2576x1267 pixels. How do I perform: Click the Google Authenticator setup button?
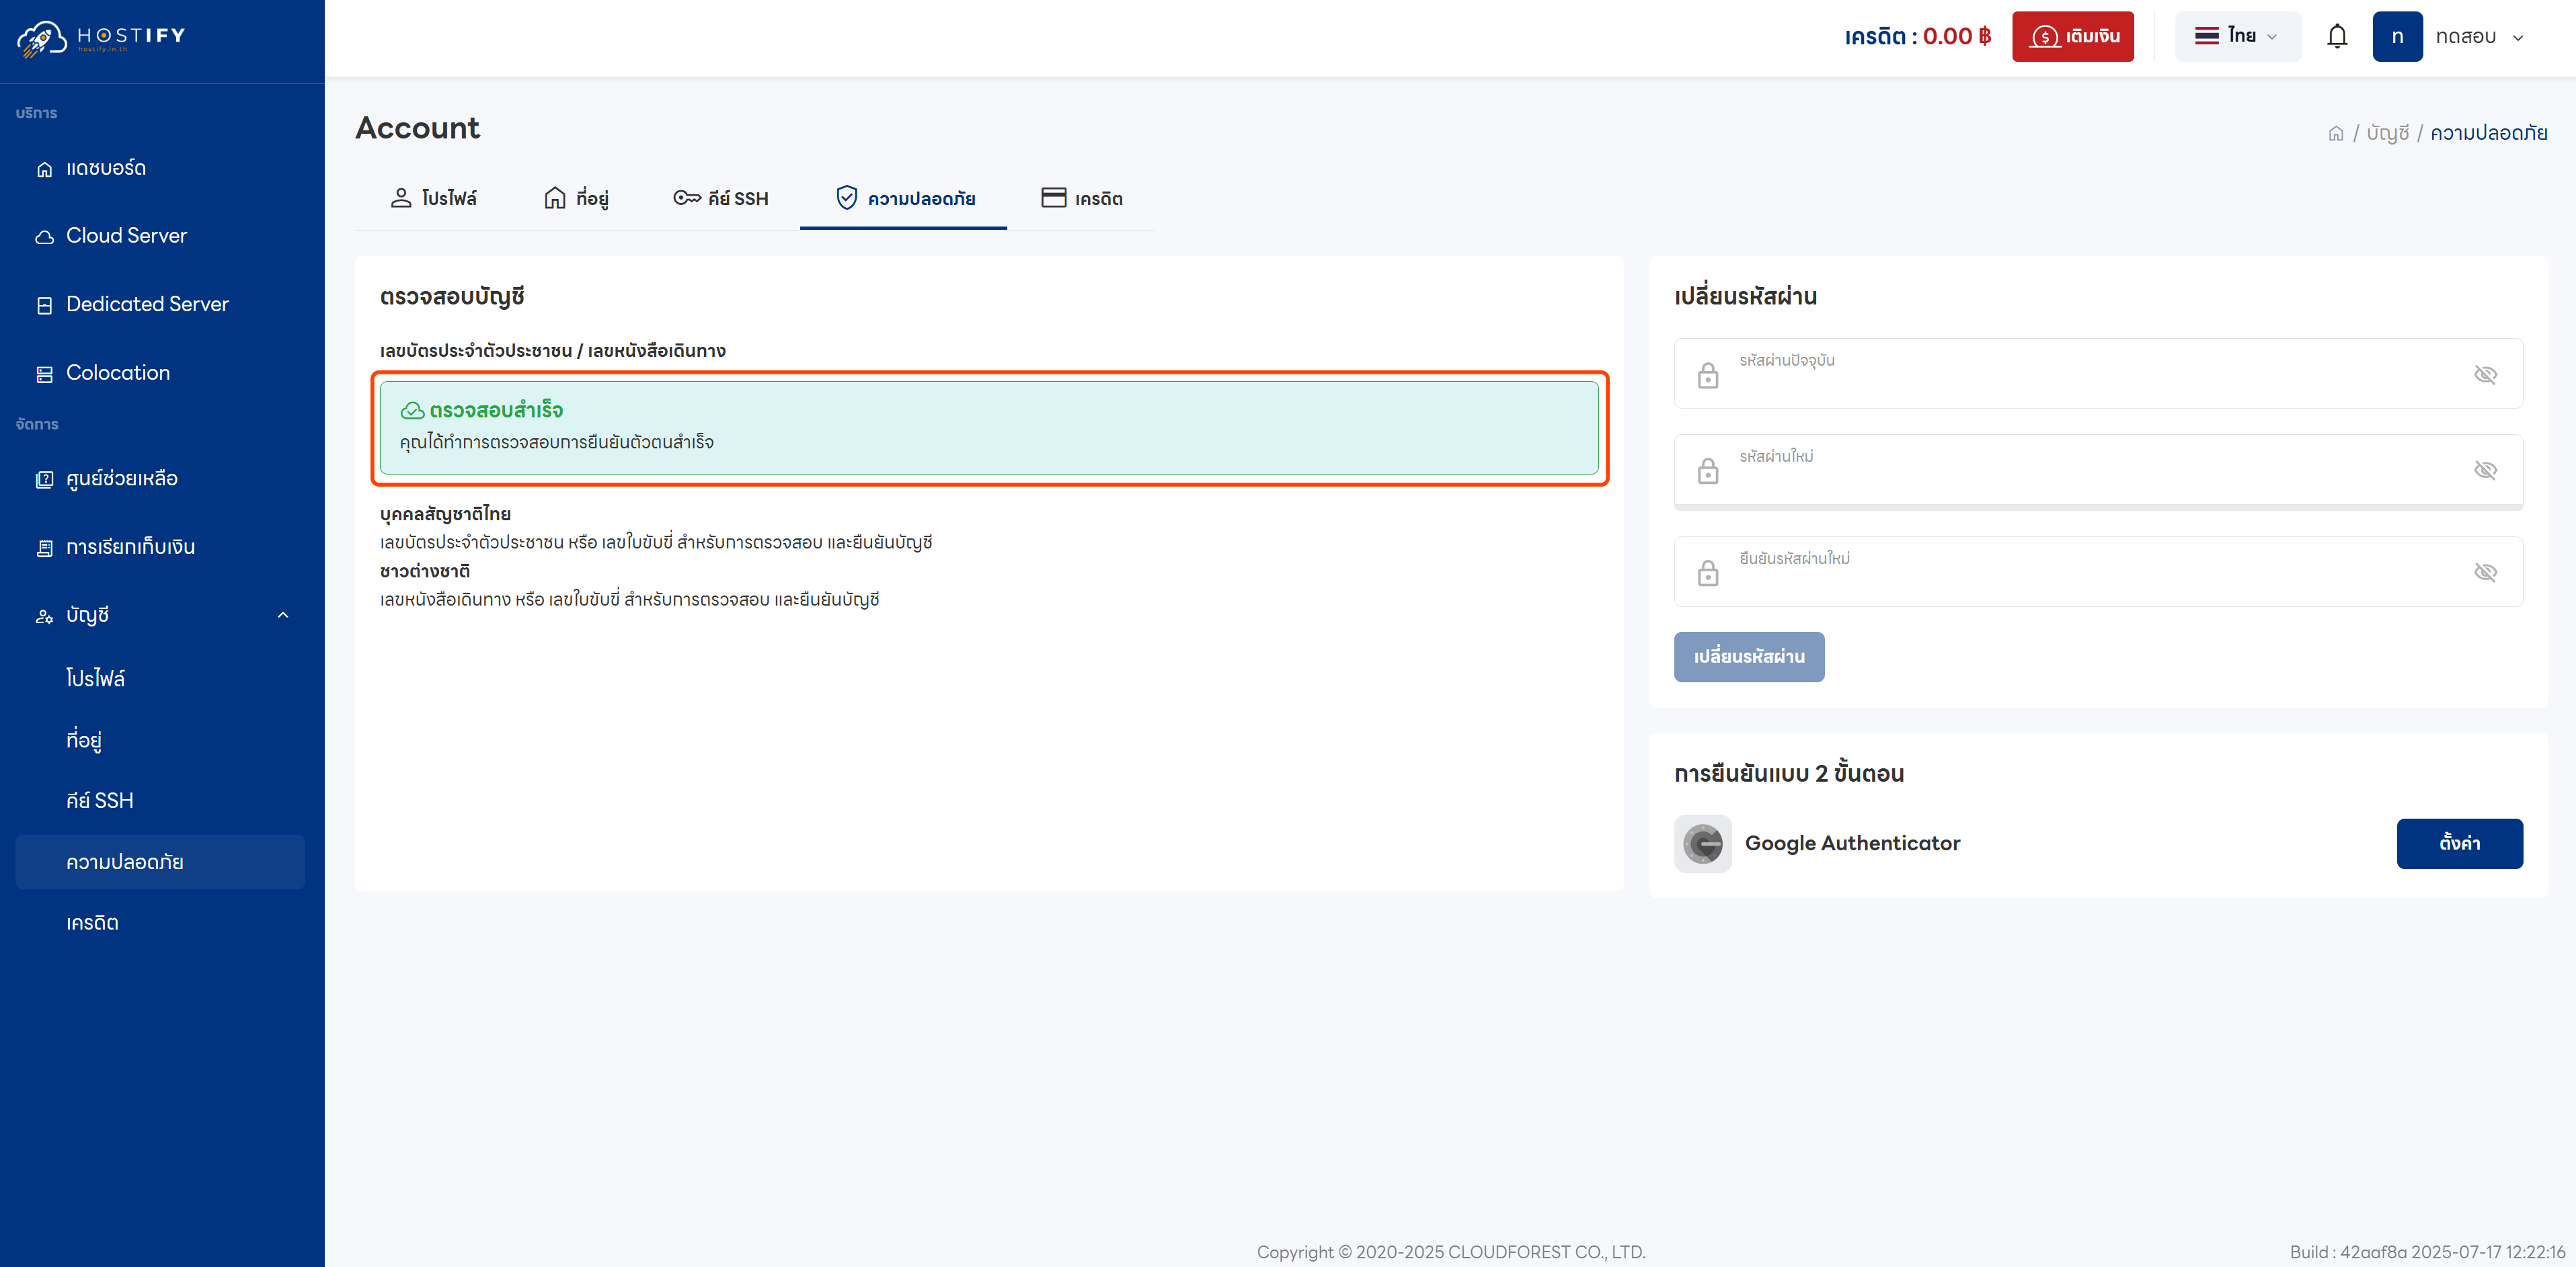tap(2458, 843)
